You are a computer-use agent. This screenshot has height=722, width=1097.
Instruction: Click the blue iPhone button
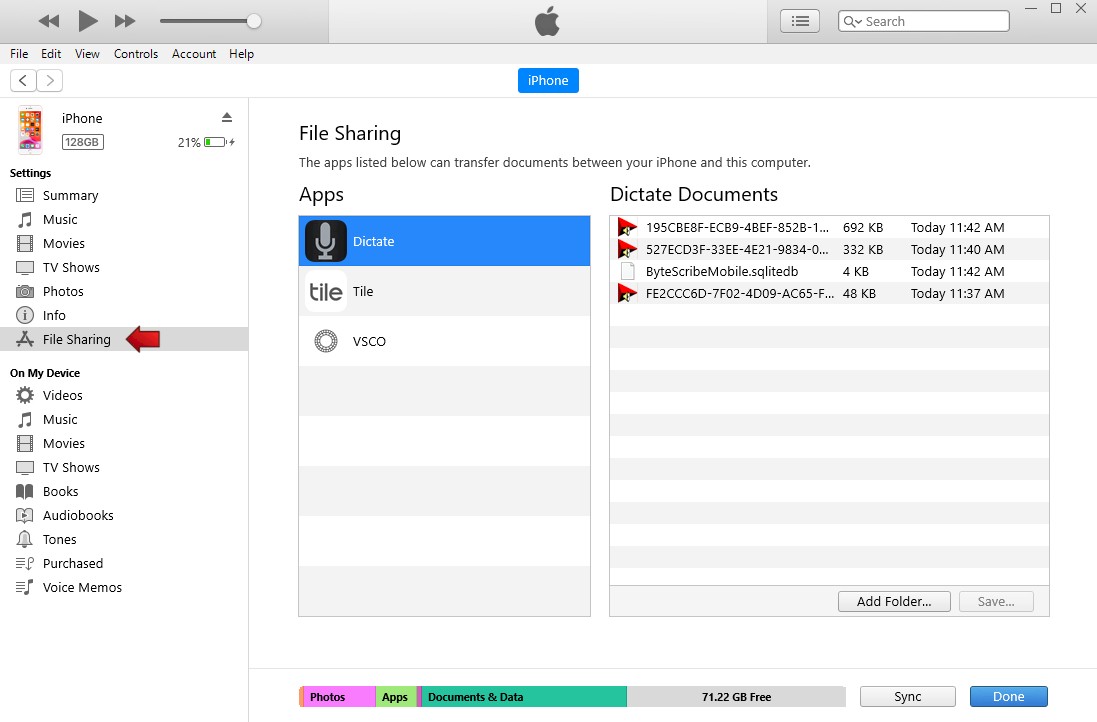[x=548, y=80]
